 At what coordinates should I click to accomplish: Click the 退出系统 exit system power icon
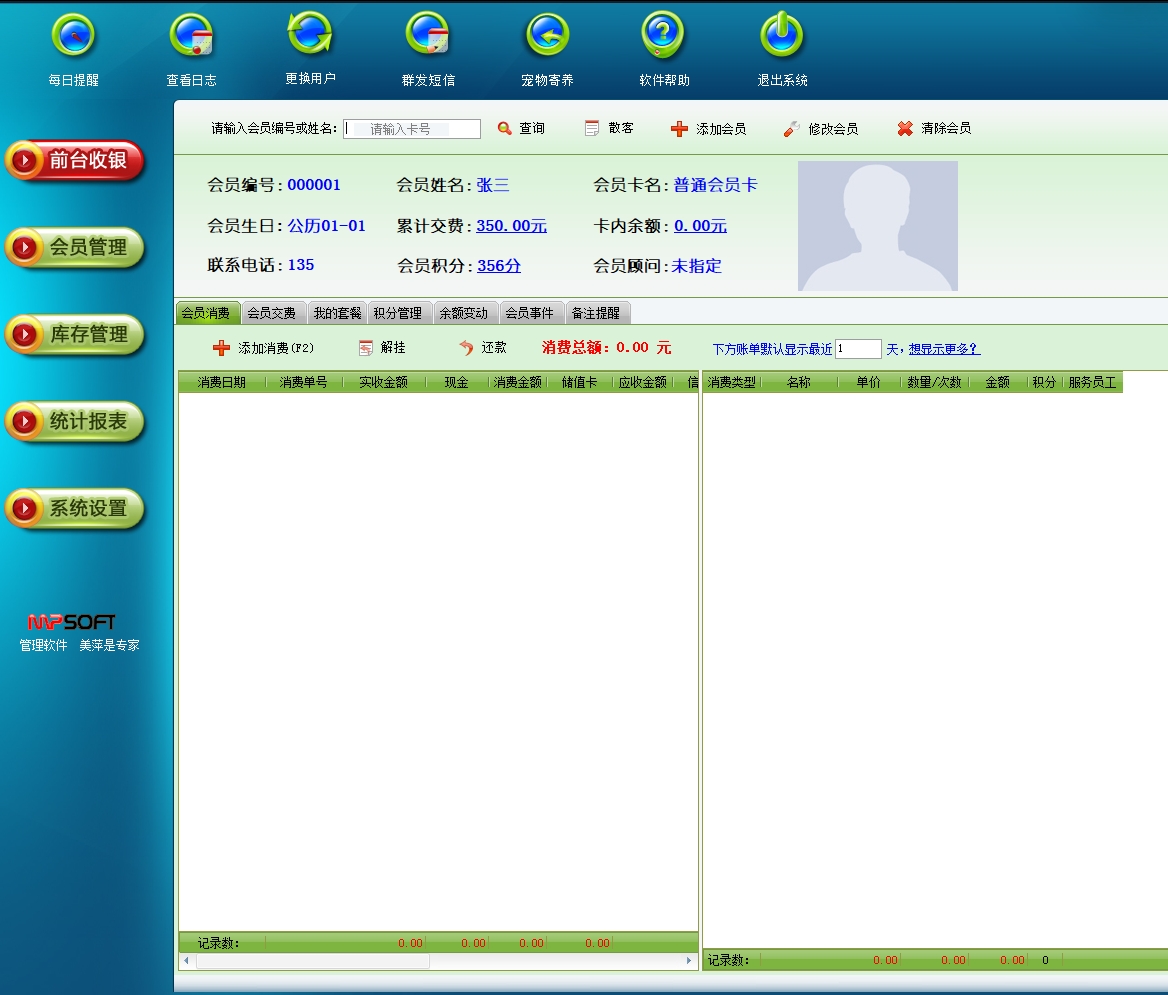point(782,37)
